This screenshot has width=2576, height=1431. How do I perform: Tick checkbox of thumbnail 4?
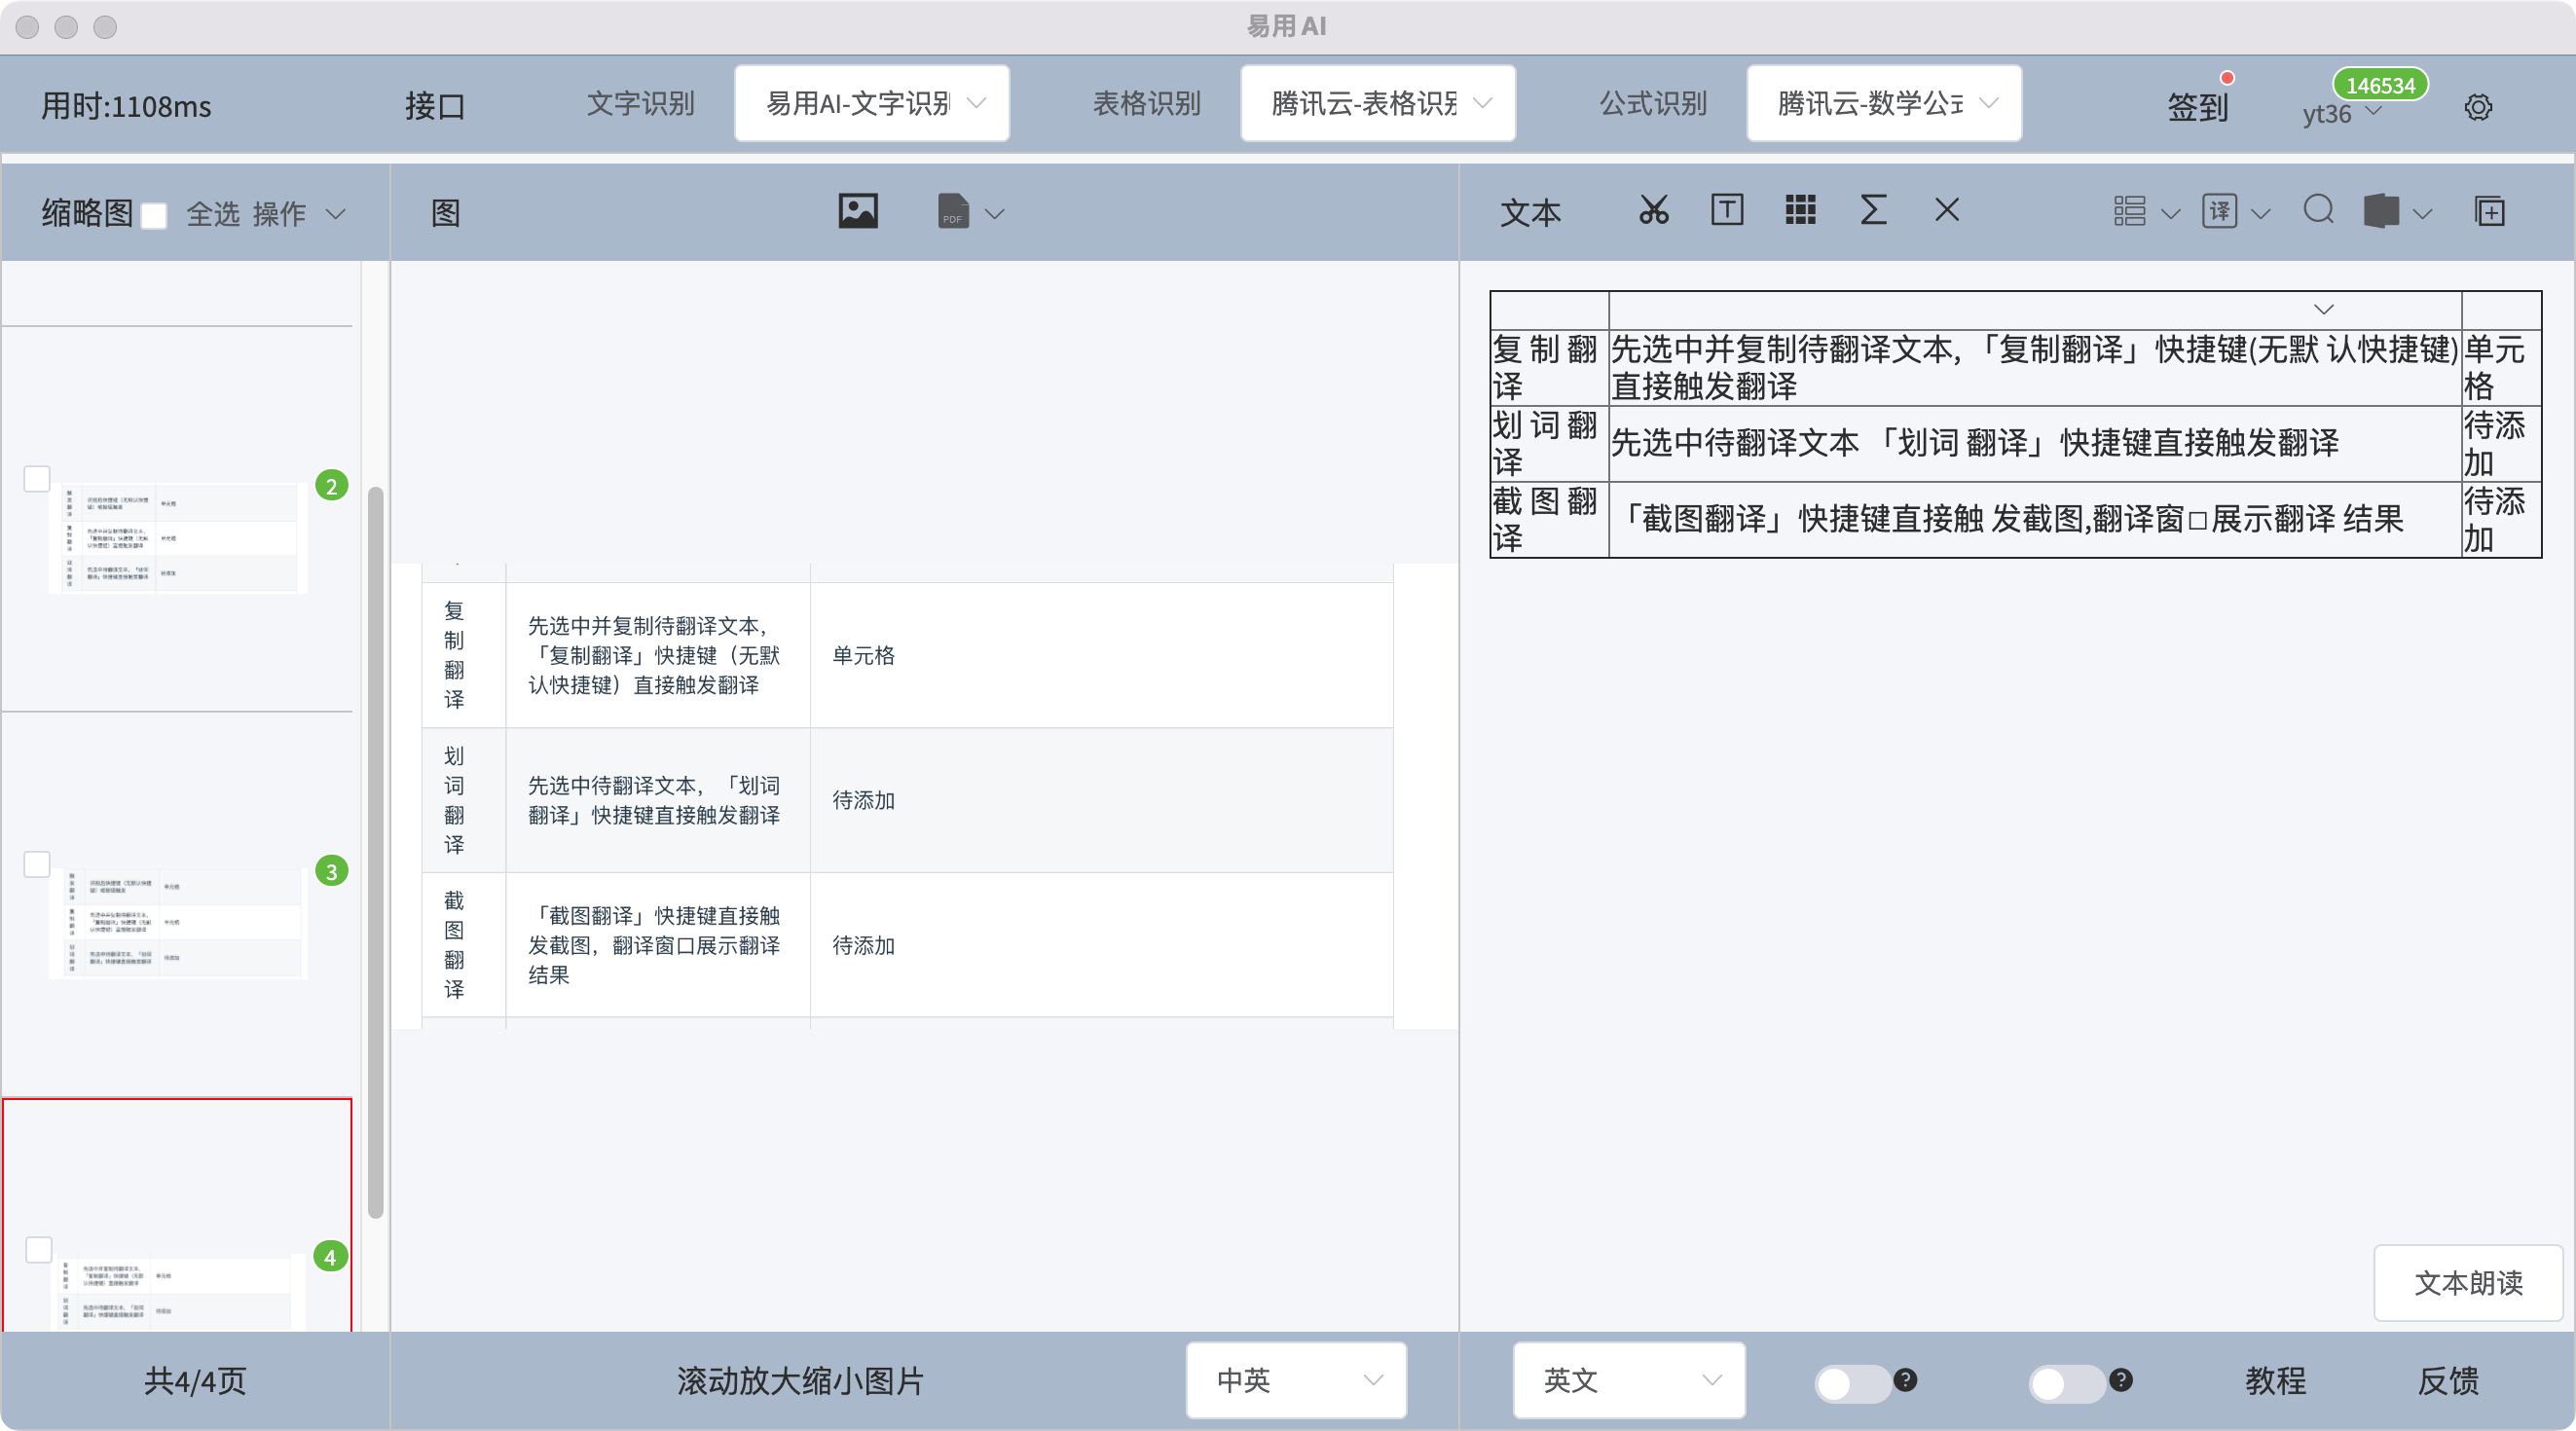(38, 1249)
